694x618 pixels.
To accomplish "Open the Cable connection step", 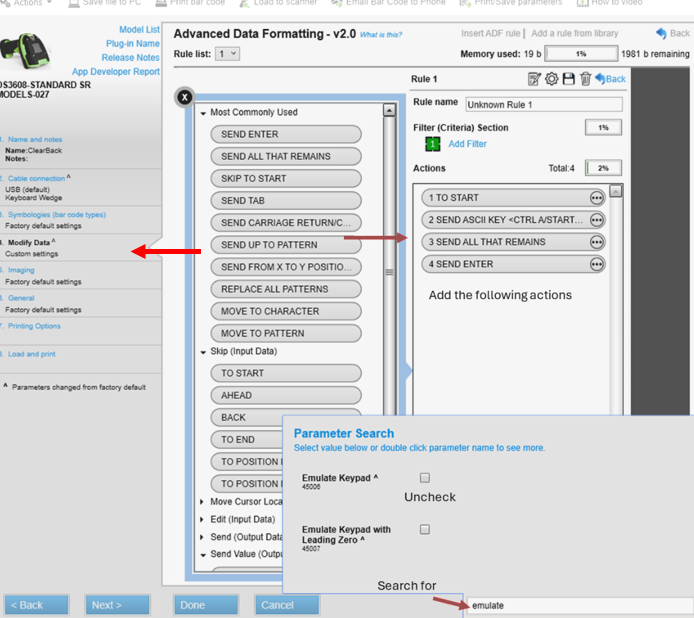I will point(36,178).
